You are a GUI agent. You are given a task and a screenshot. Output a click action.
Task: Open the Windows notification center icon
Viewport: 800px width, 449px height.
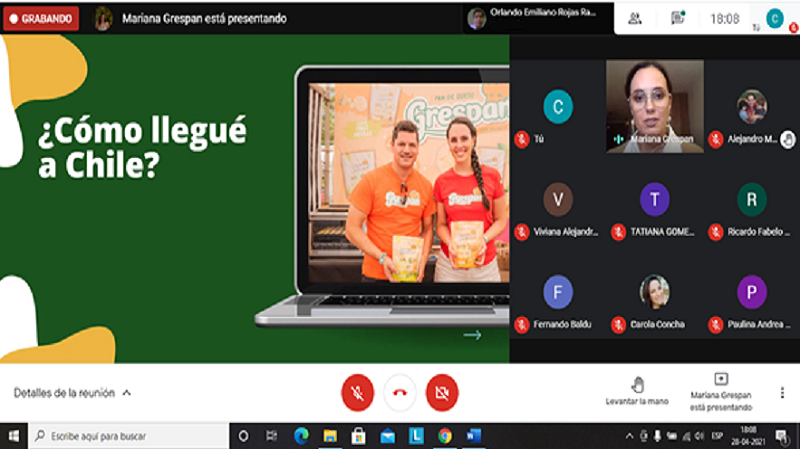(x=782, y=437)
